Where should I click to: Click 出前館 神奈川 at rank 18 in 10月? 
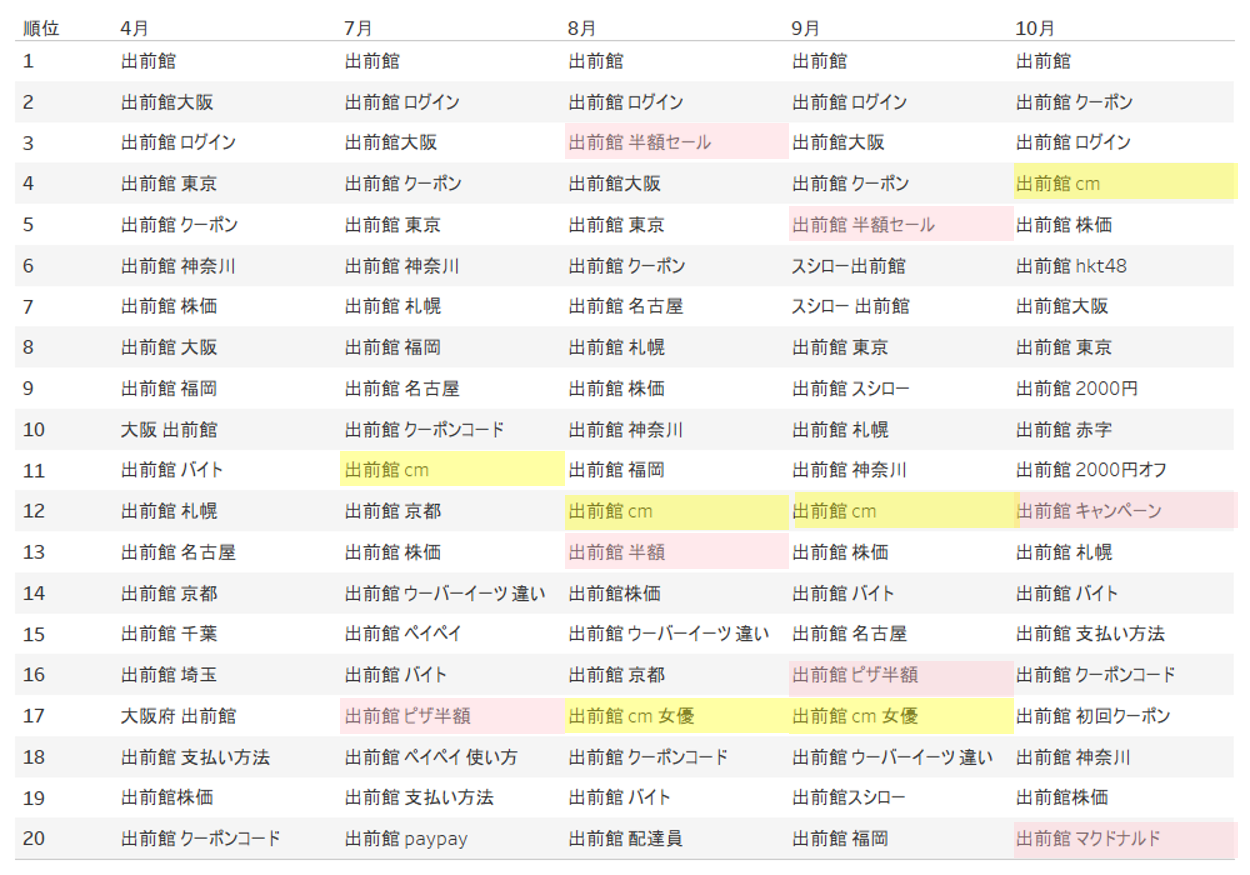[x=1074, y=757]
